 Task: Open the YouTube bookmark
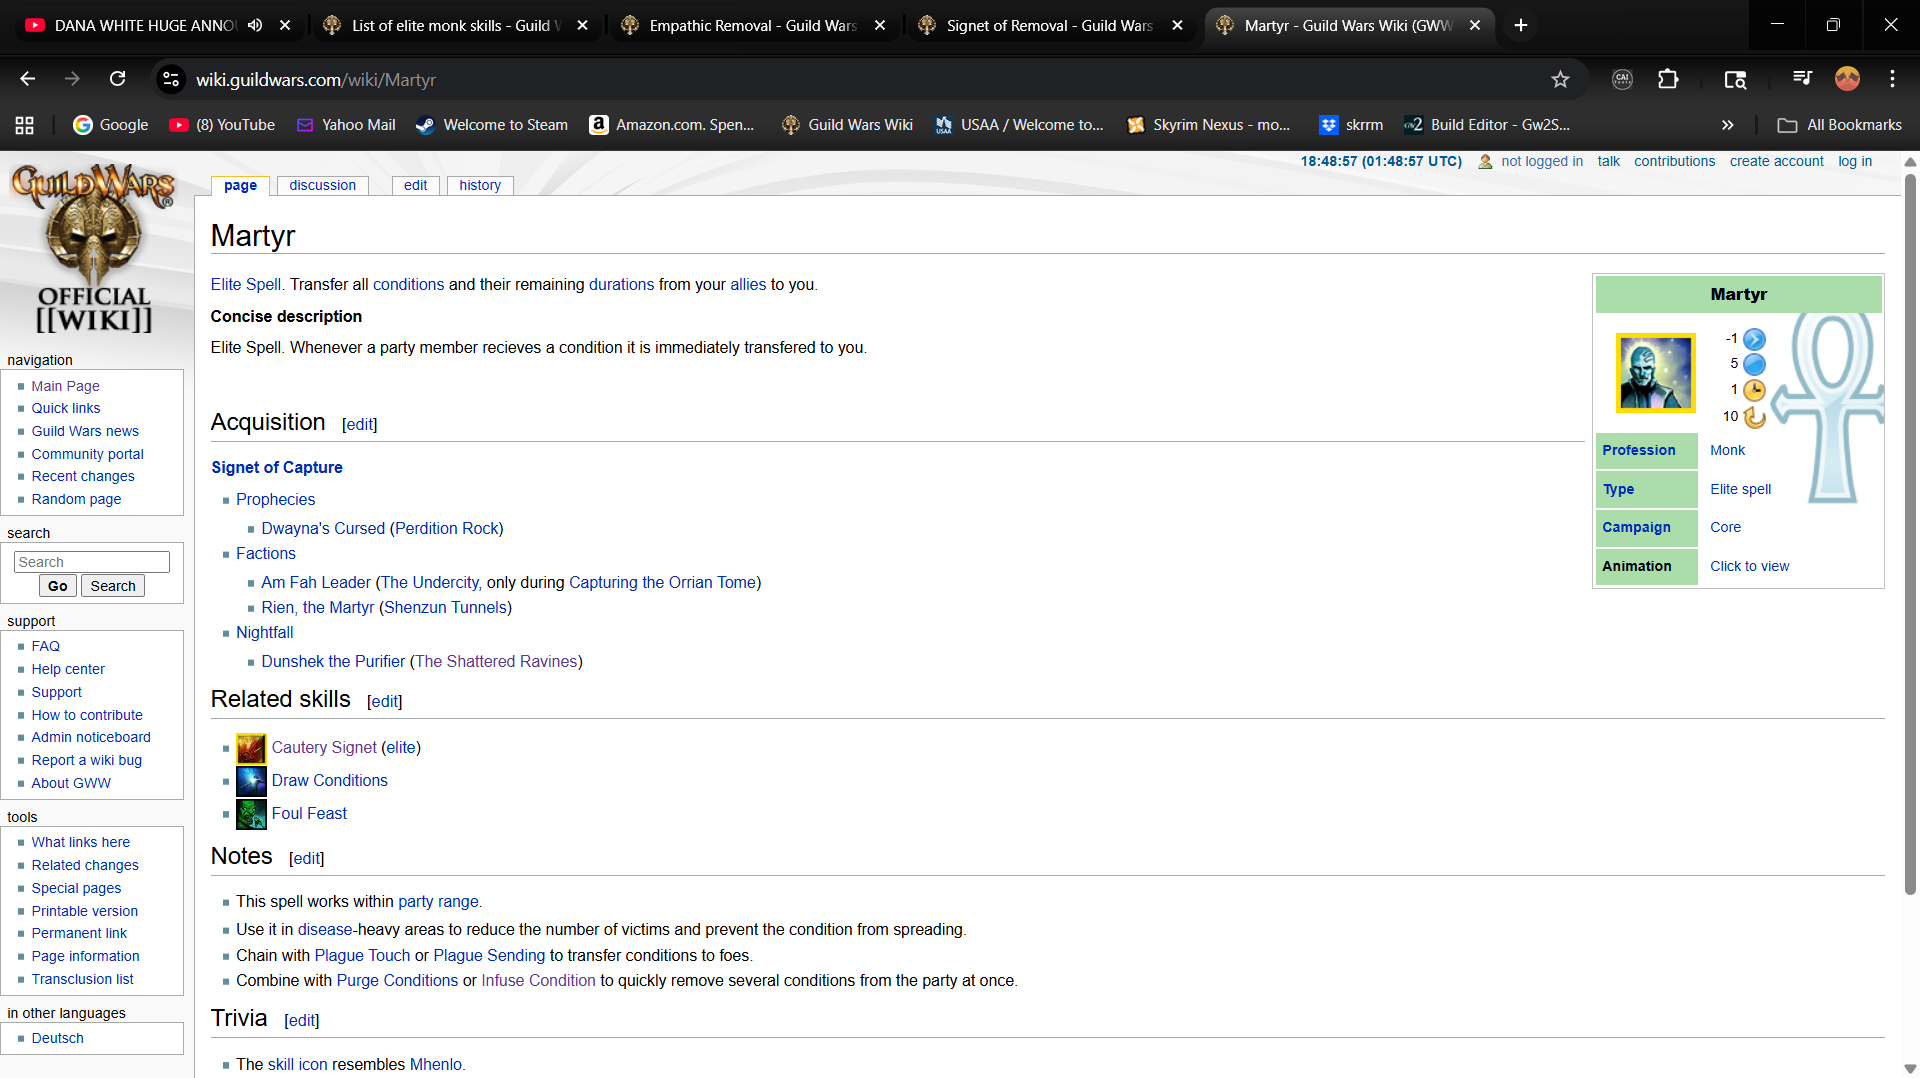point(222,125)
